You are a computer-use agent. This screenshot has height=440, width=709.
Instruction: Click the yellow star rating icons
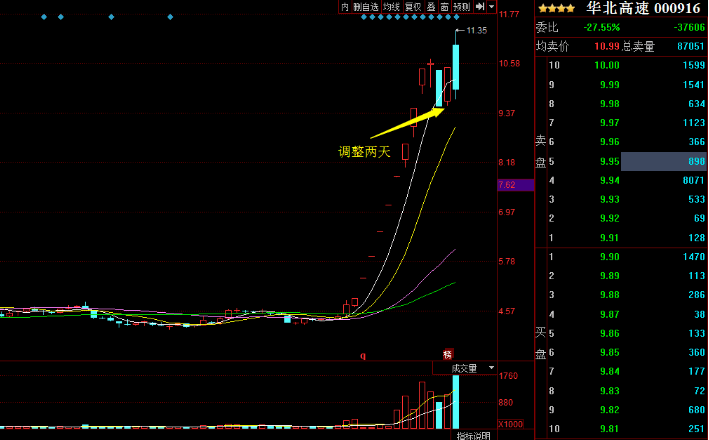point(556,8)
